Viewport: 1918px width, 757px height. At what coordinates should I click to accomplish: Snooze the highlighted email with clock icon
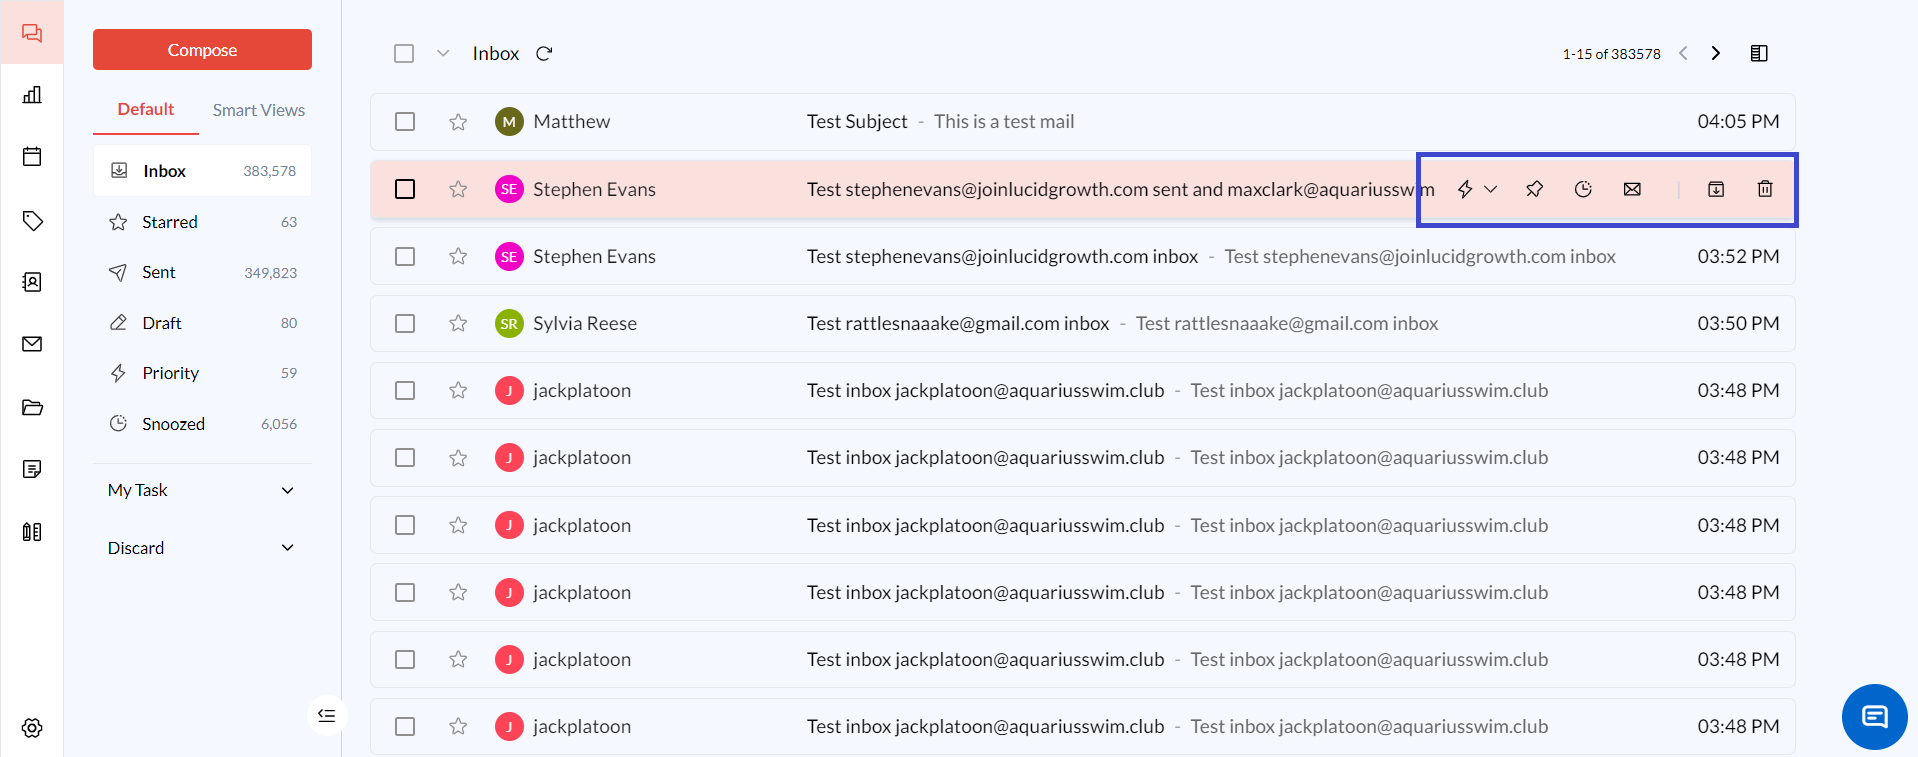[x=1582, y=189]
